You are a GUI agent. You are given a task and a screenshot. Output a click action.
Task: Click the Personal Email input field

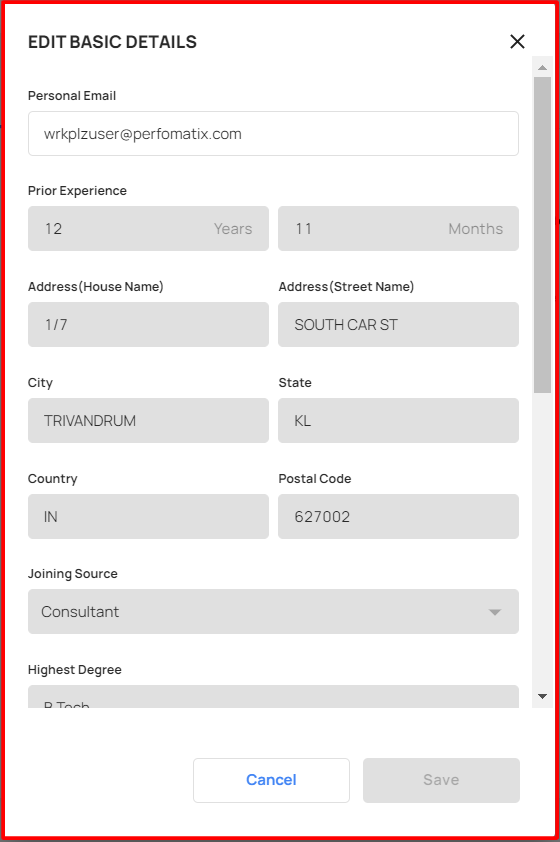coord(273,134)
